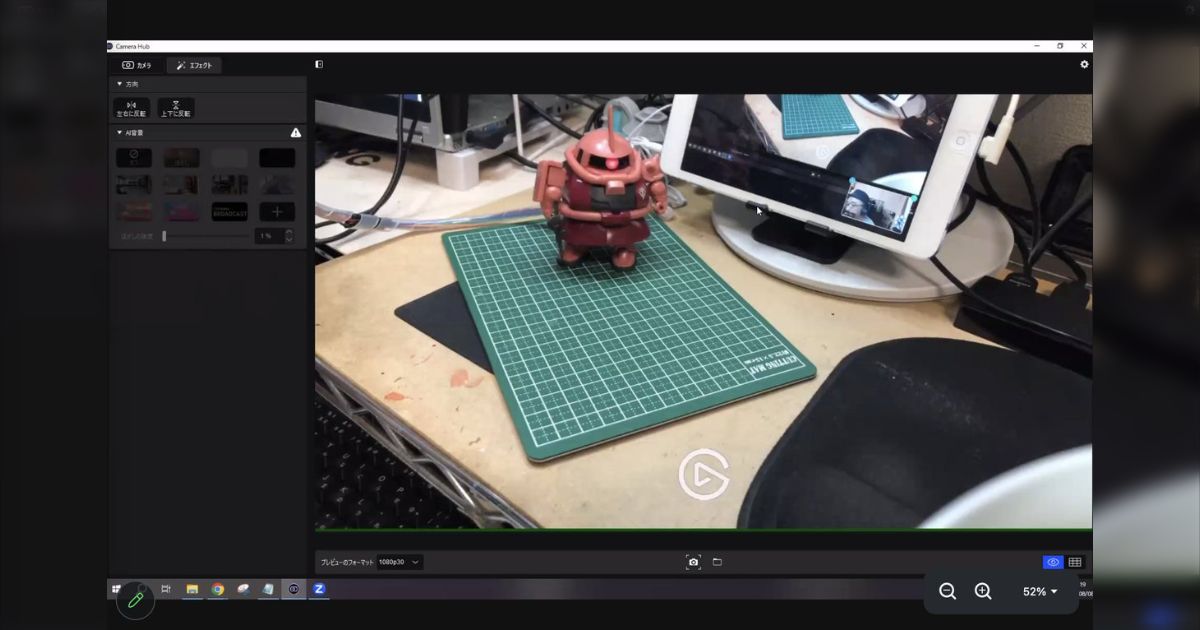This screenshot has width=1200, height=630.
Task: Open the preview format 1080p30 dropdown
Action: pyautogui.click(x=400, y=562)
